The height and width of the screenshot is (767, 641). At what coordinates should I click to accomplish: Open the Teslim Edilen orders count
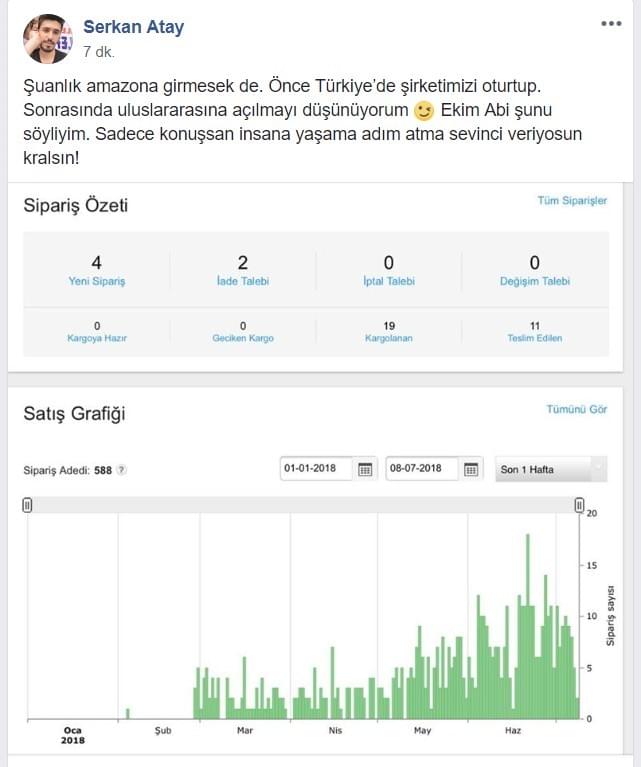click(535, 332)
